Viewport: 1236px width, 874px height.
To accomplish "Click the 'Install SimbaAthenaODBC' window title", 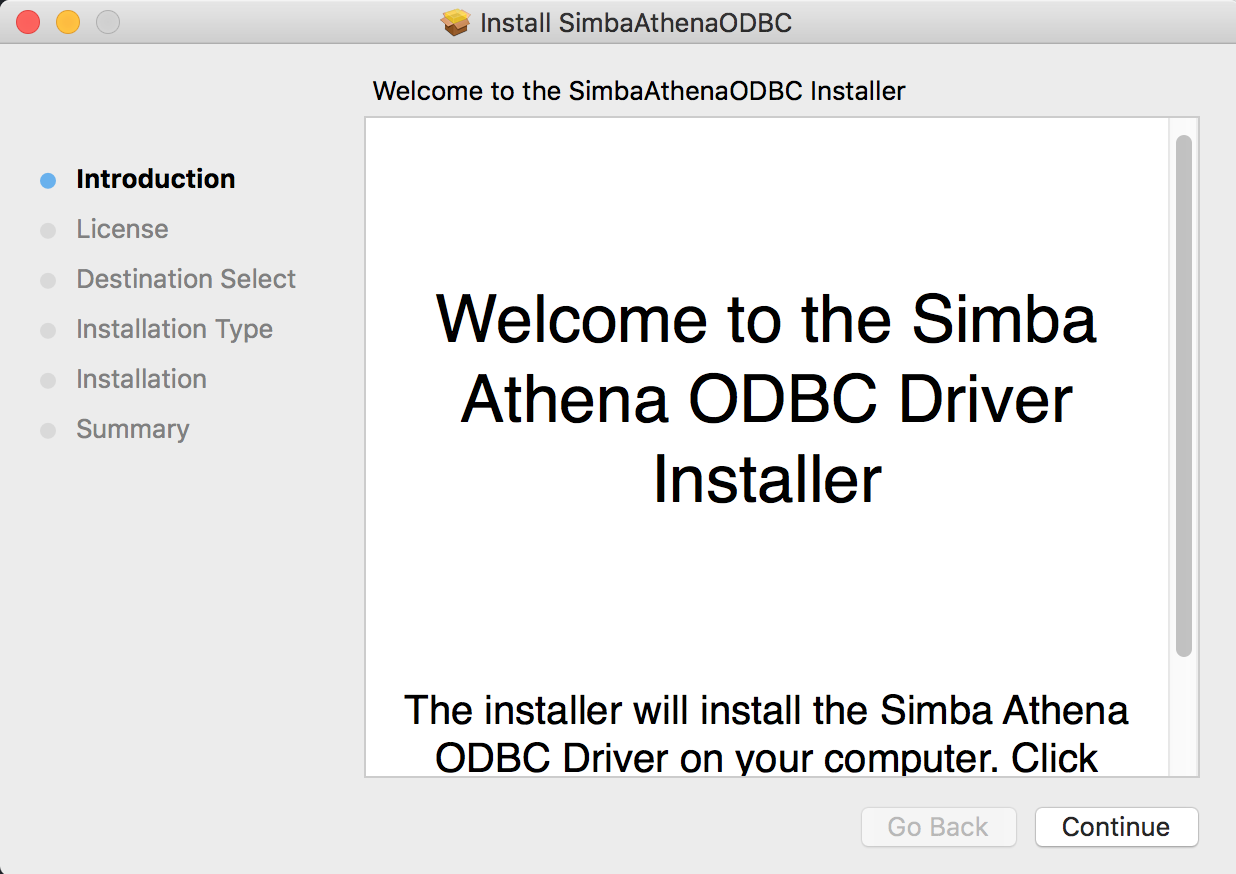I will tap(636, 22).
